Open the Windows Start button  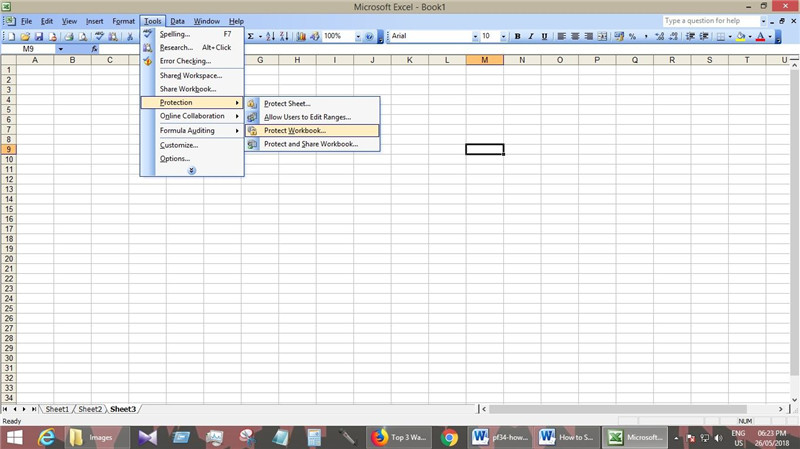click(x=14, y=437)
